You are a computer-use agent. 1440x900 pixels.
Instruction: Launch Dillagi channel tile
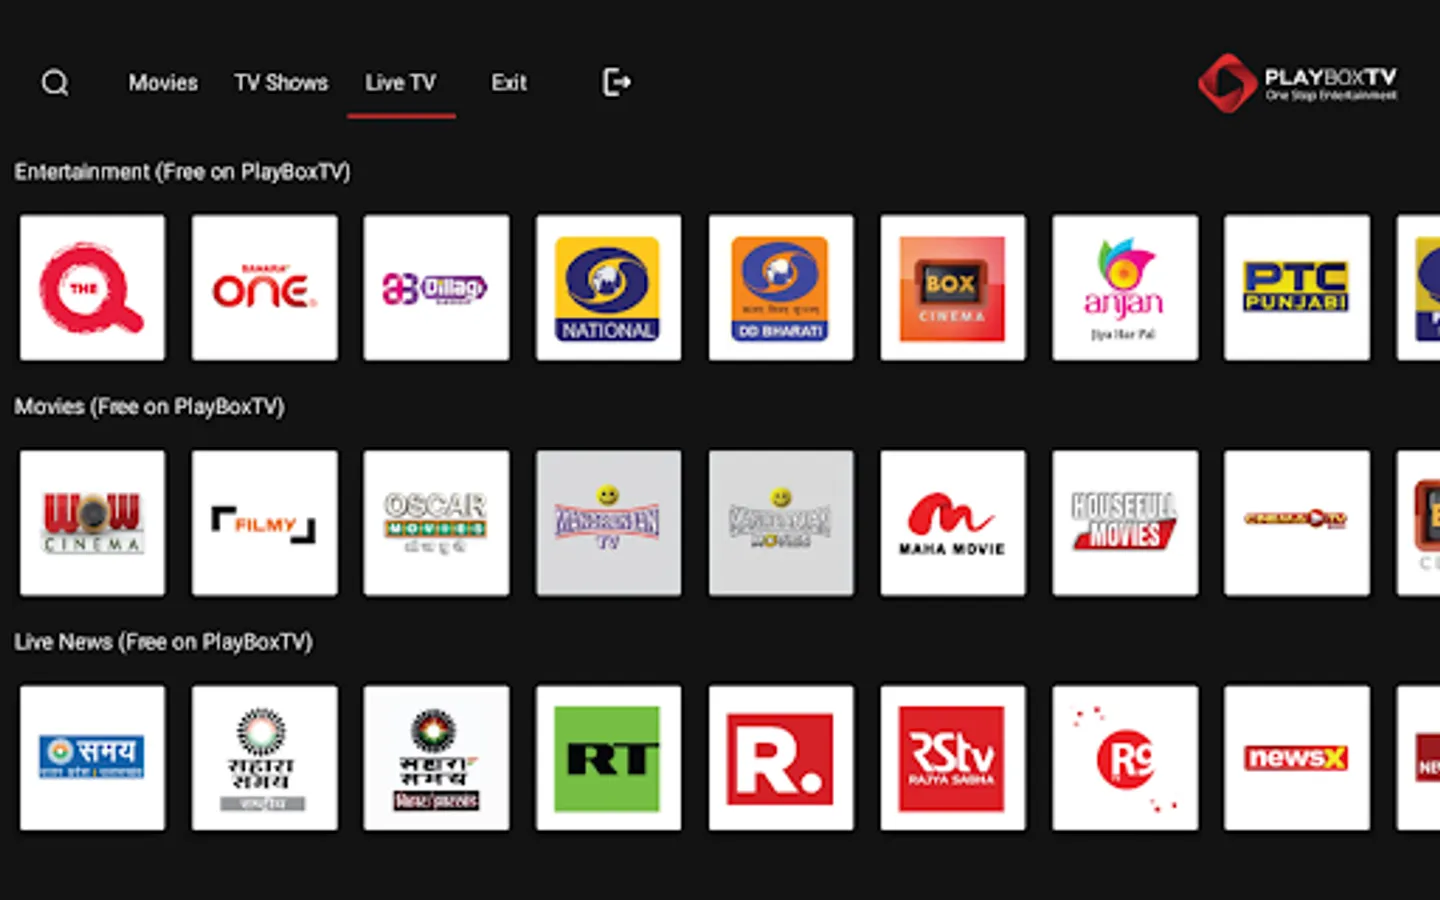click(437, 288)
